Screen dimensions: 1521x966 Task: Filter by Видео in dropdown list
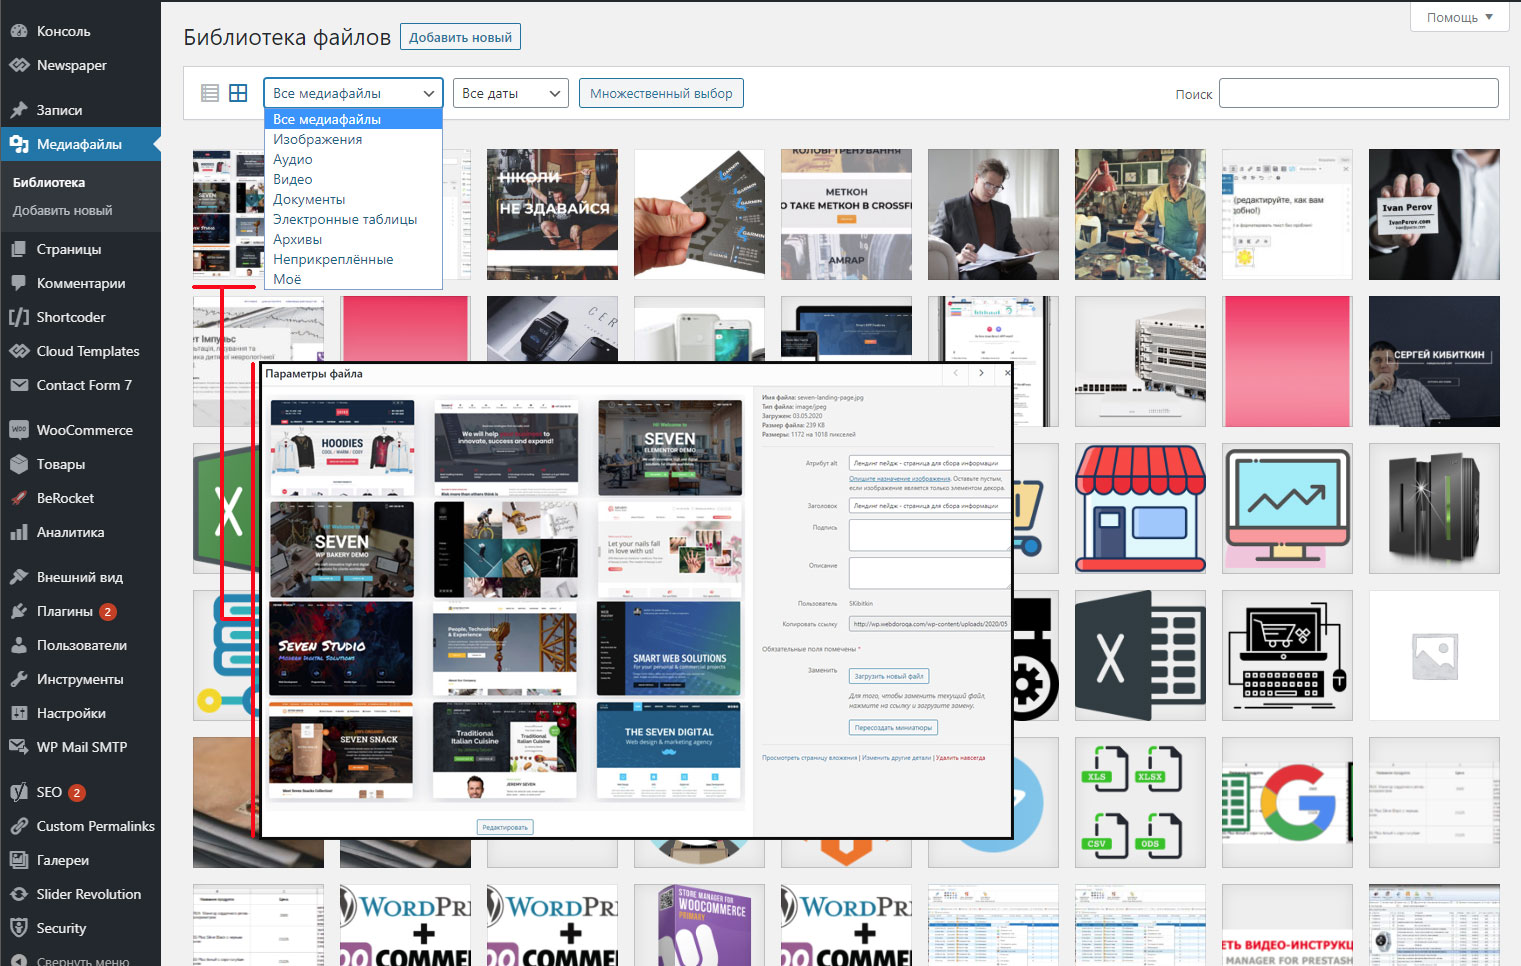point(353,179)
